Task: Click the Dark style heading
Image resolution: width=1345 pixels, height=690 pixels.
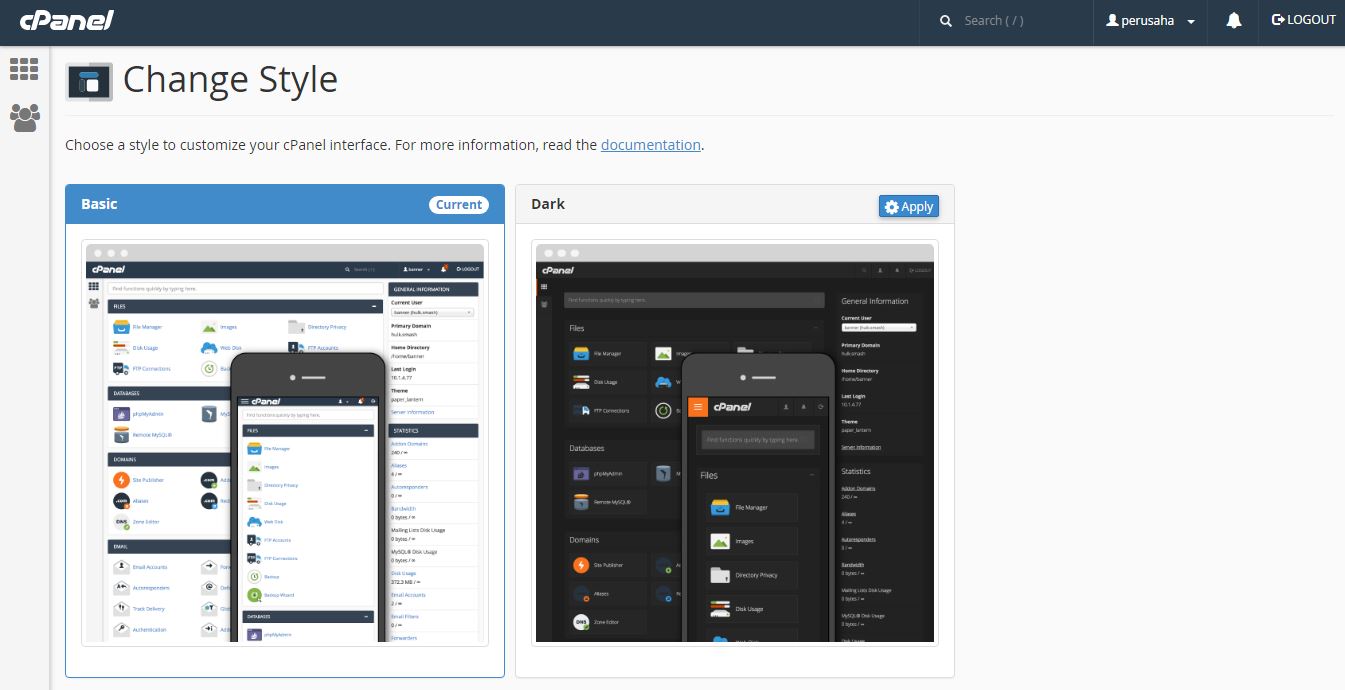Action: coord(548,204)
